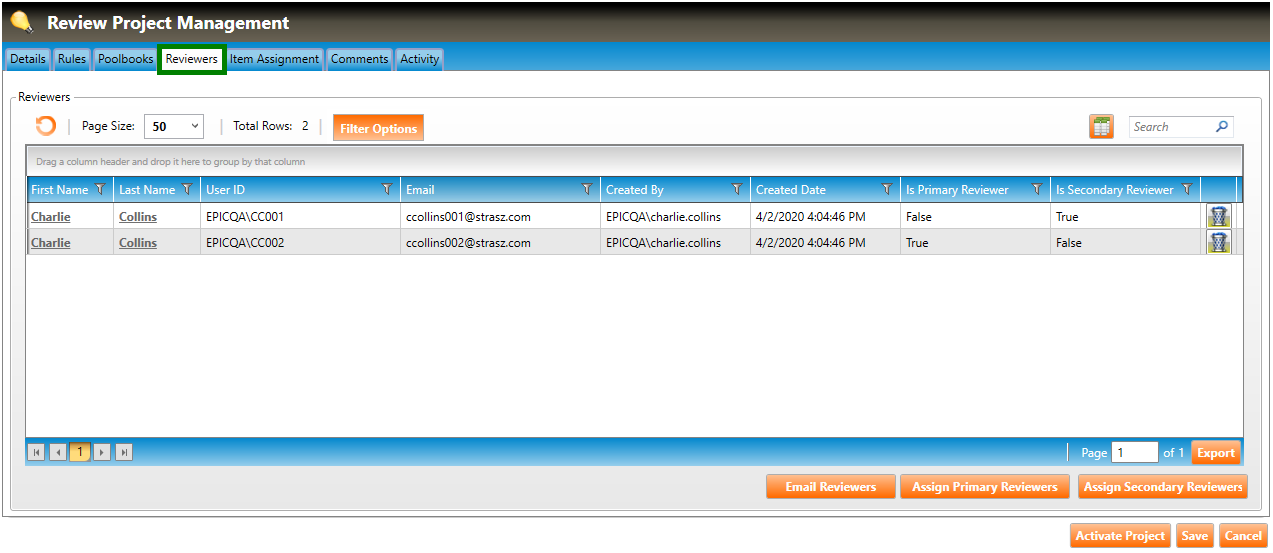
Task: Open the First Name column filter icon
Action: pos(99,189)
